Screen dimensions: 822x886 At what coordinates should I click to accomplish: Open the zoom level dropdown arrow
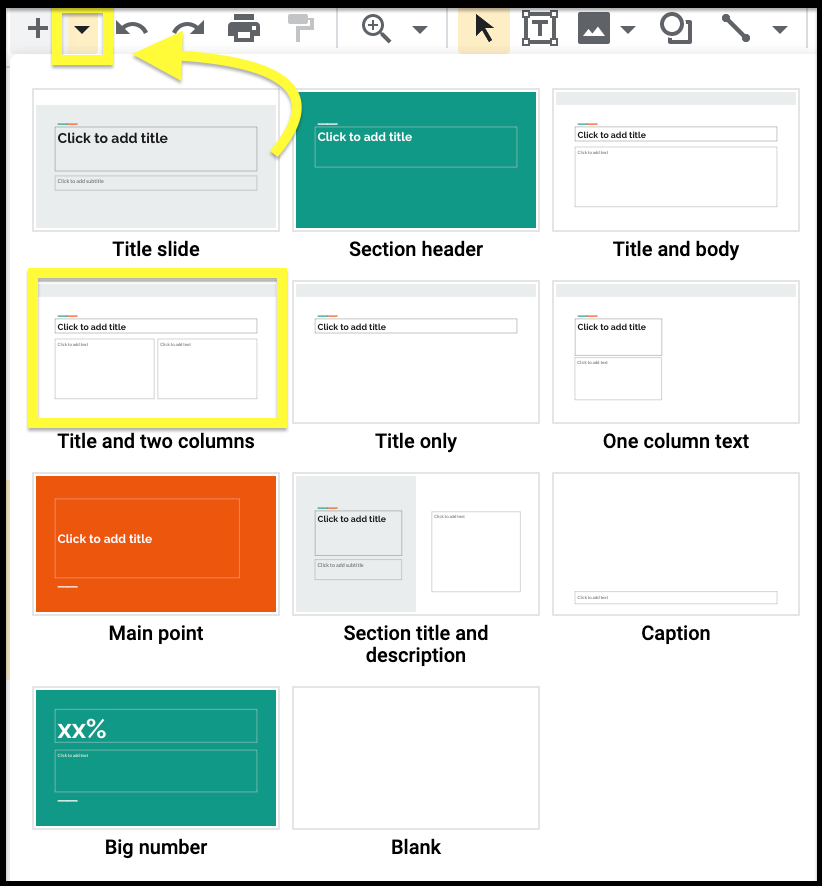click(x=420, y=29)
